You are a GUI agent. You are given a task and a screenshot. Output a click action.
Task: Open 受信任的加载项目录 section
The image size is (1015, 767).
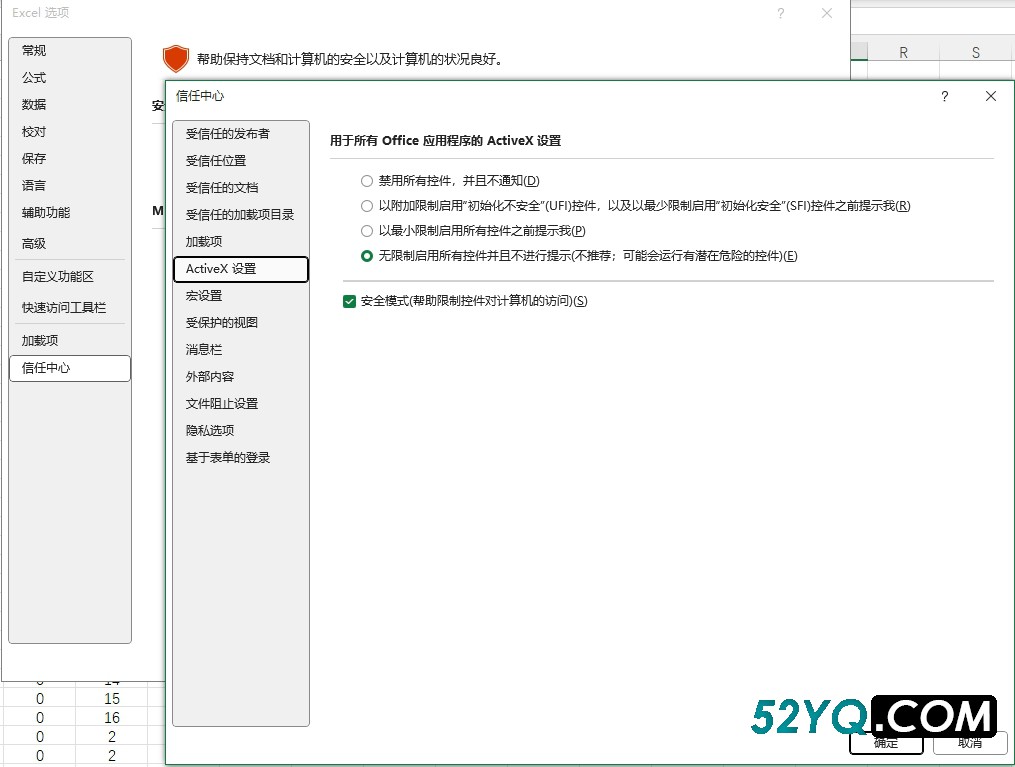click(x=240, y=215)
